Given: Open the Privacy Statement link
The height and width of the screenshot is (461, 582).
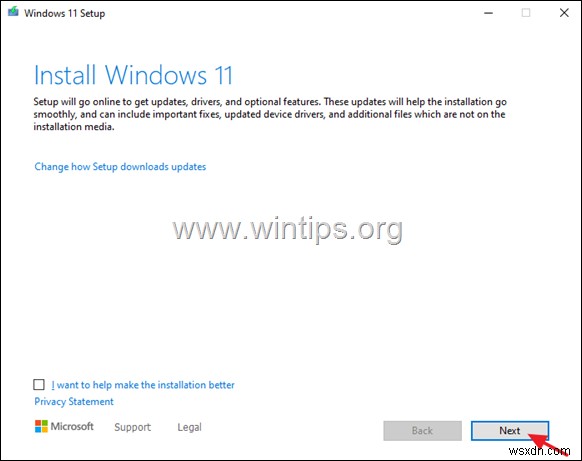Looking at the screenshot, I should pos(74,402).
